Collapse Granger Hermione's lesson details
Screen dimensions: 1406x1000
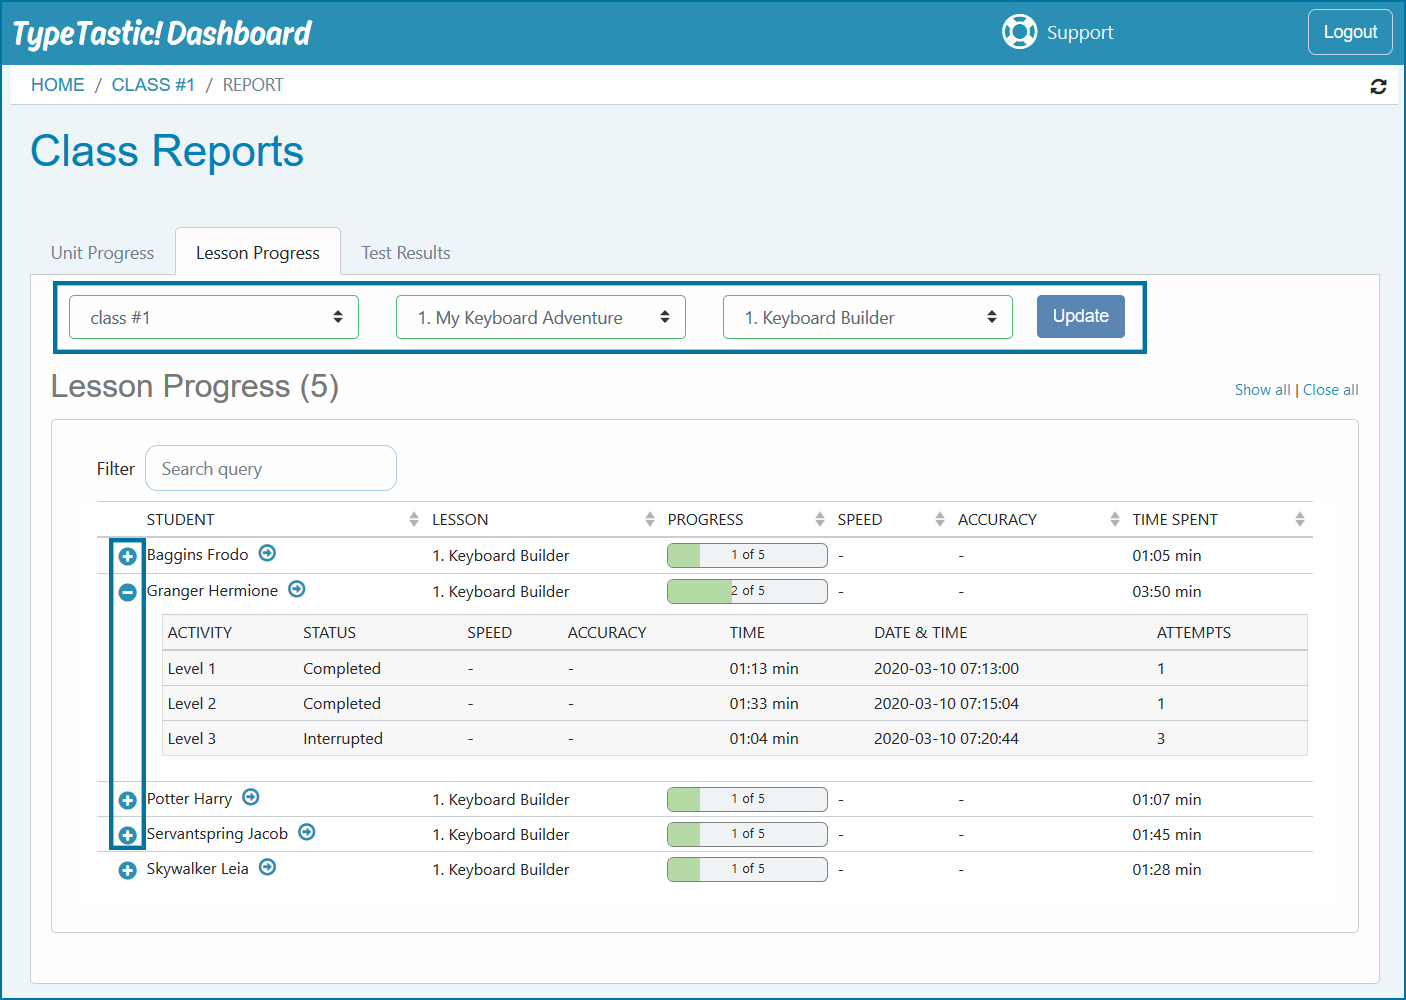128,592
